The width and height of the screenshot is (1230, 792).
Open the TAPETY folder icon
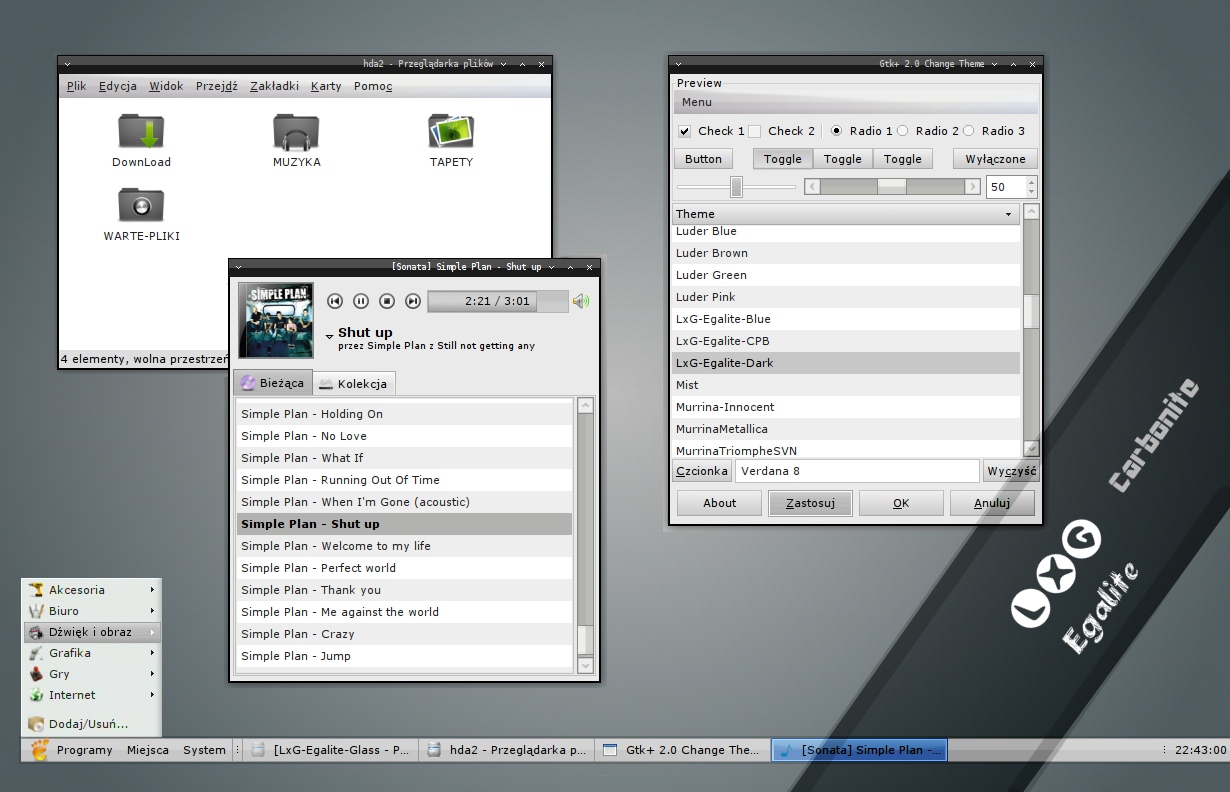point(451,131)
